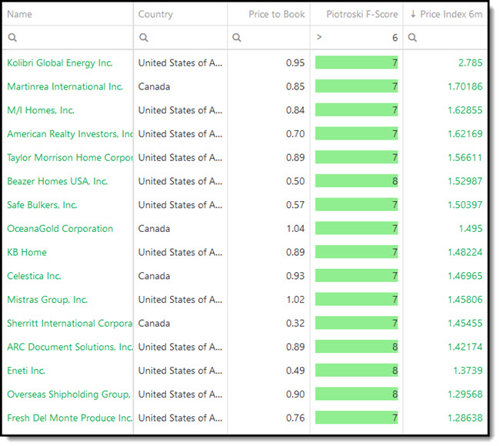Click Price Index value 1.48224
Viewport: 500px width, 446px height.
[x=465, y=252]
